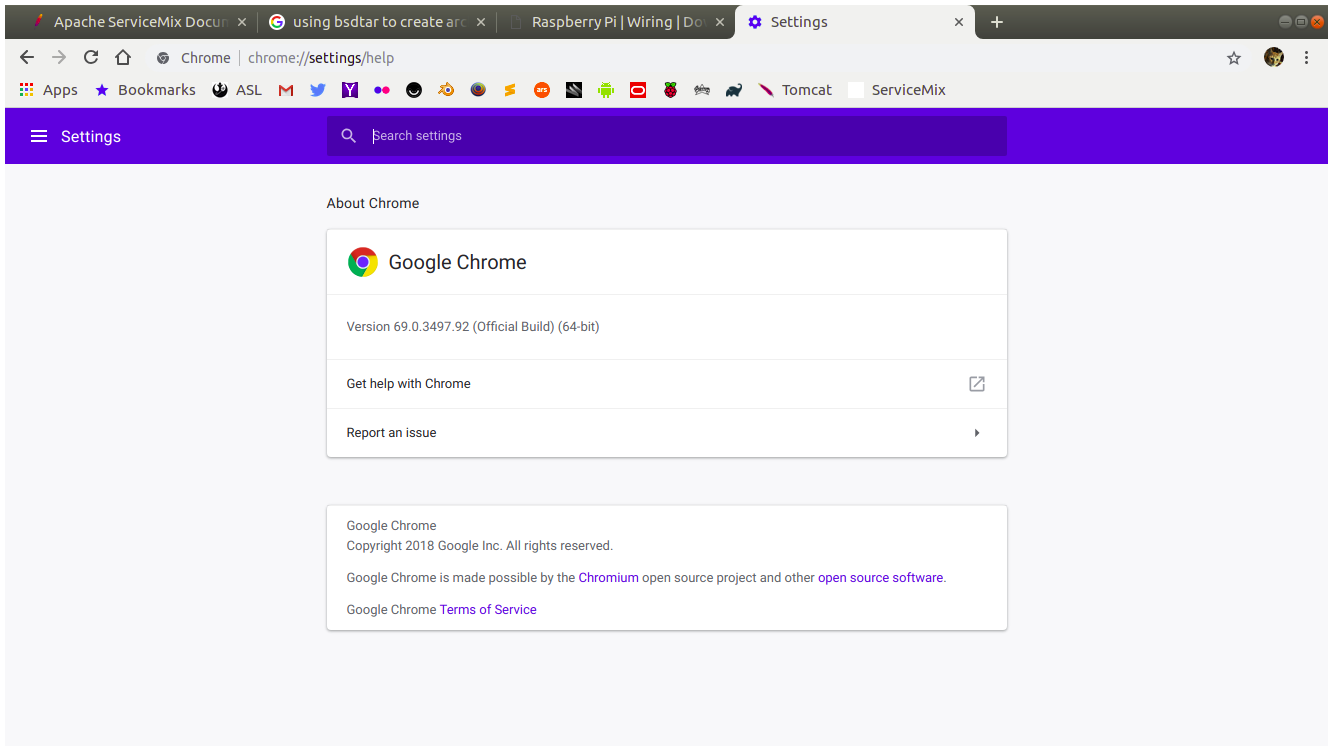Open the Apps bookmark shortcut

tap(49, 90)
